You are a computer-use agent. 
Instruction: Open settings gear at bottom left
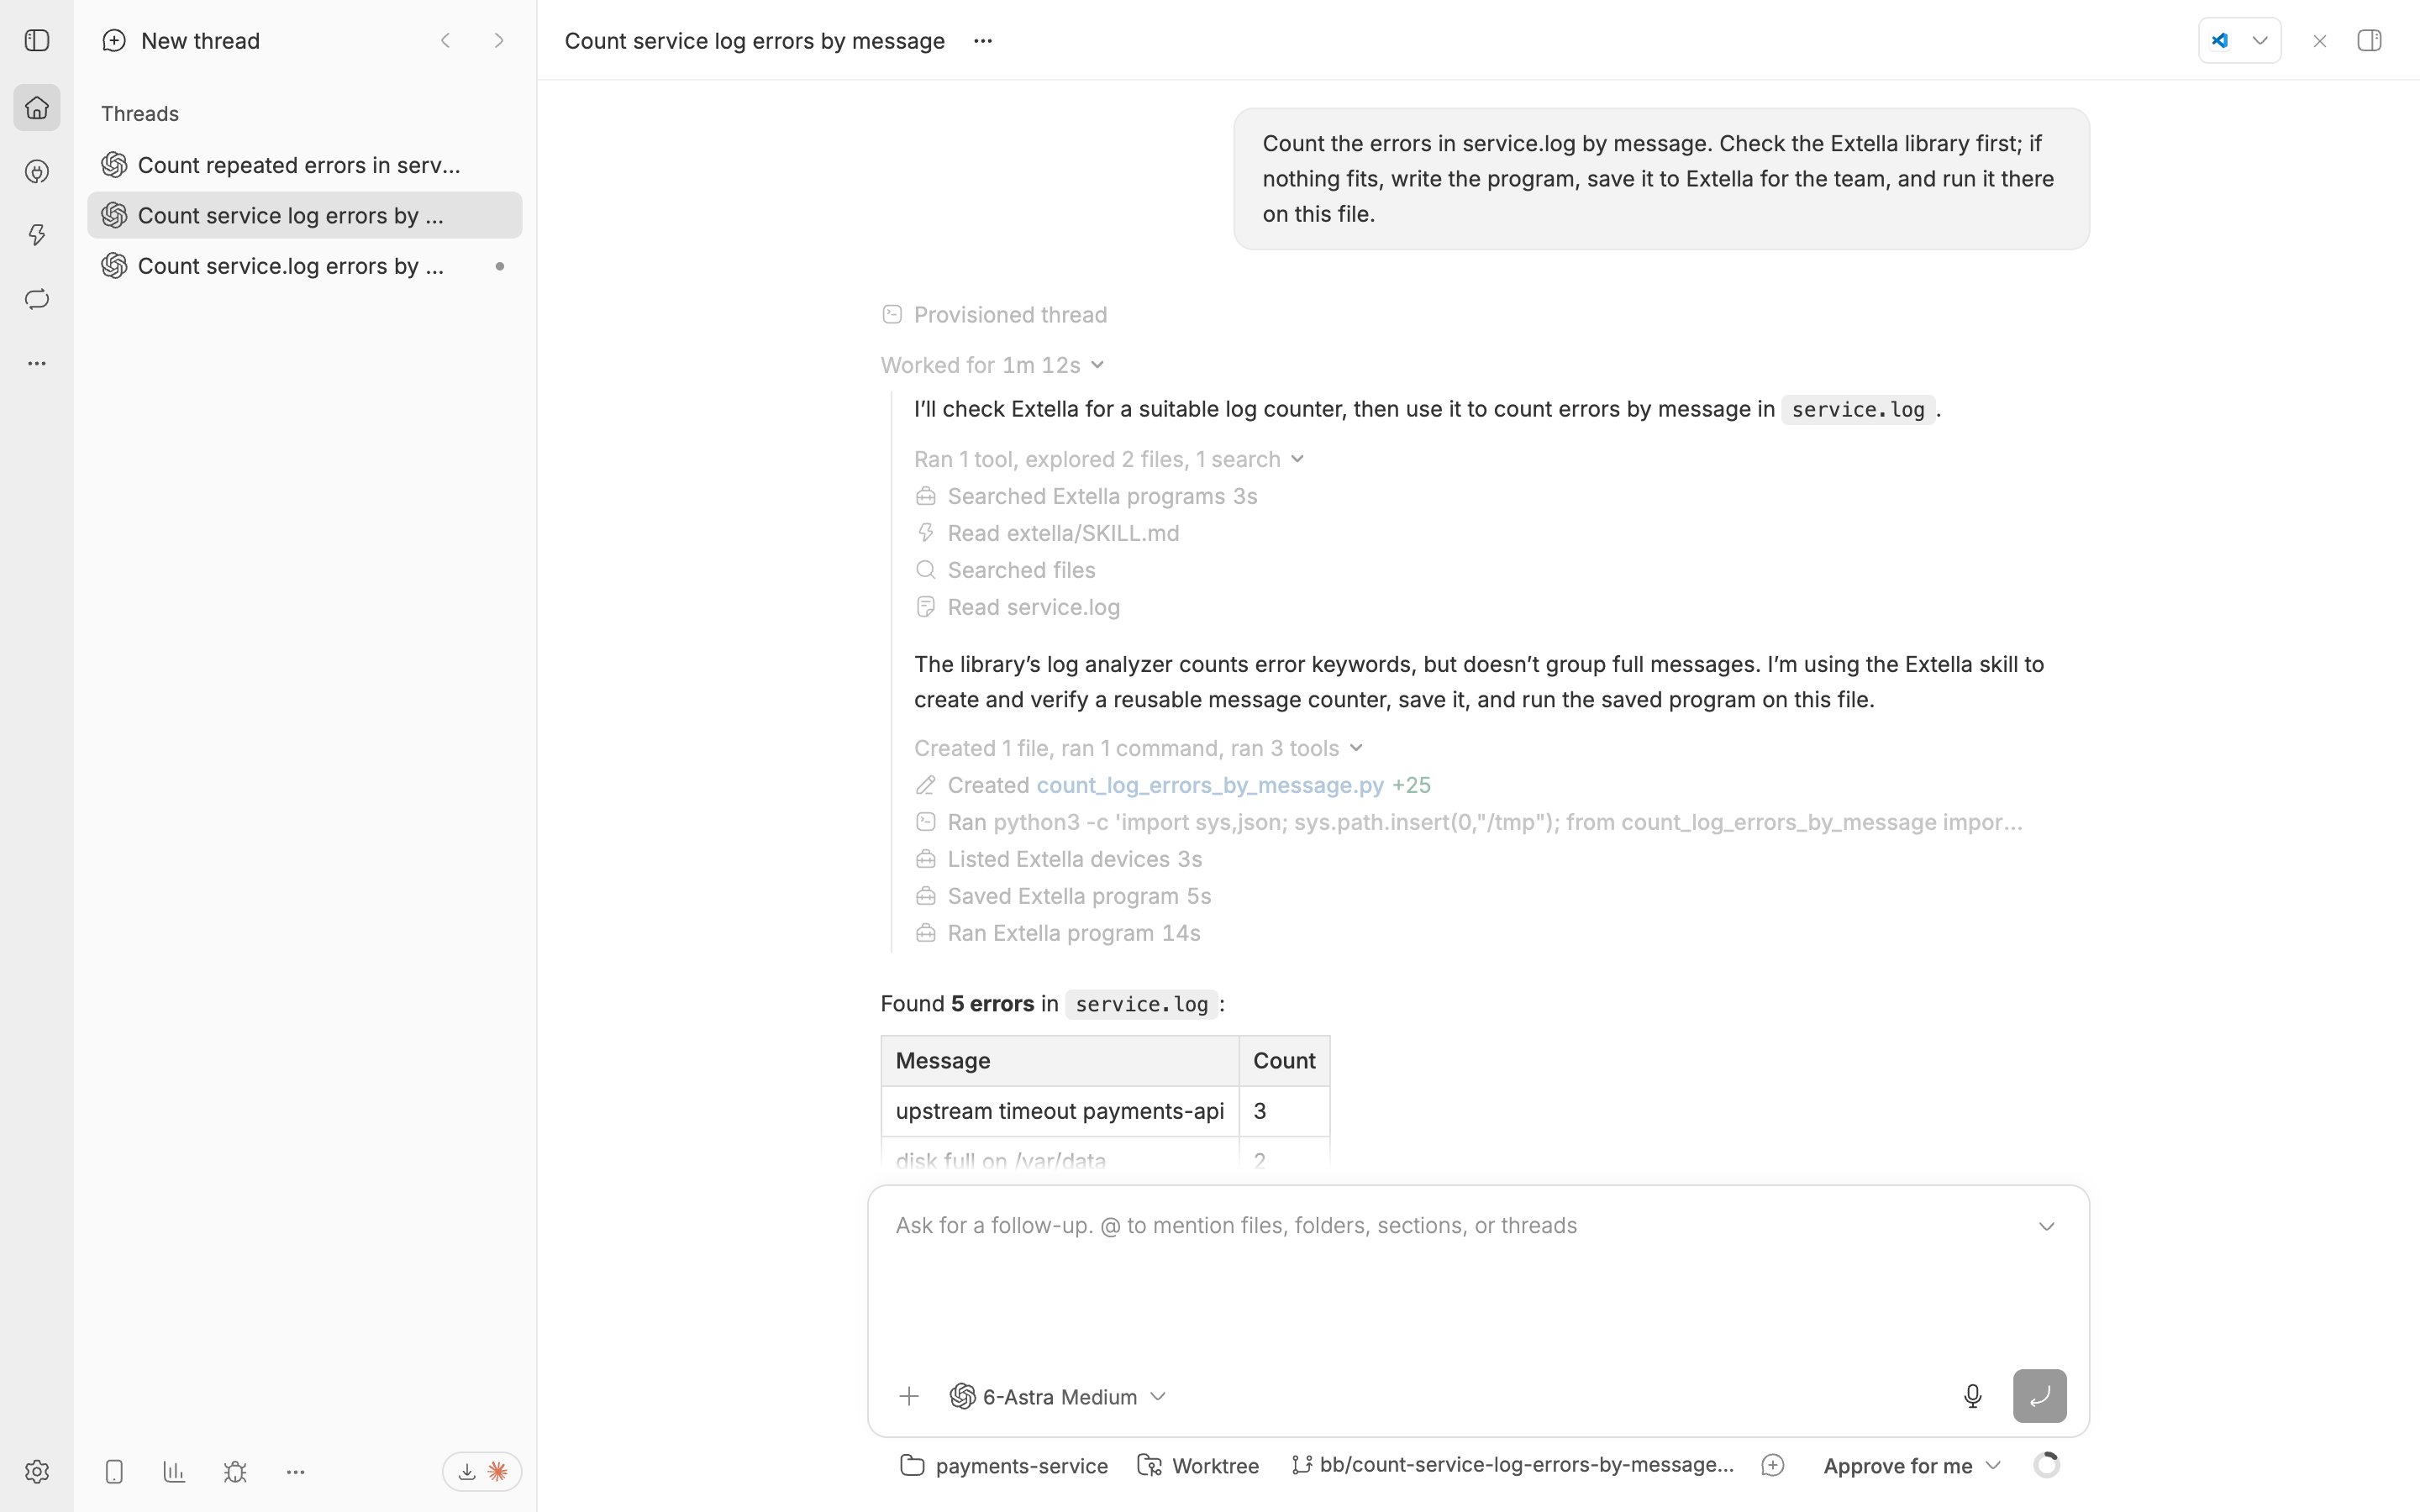point(37,1472)
